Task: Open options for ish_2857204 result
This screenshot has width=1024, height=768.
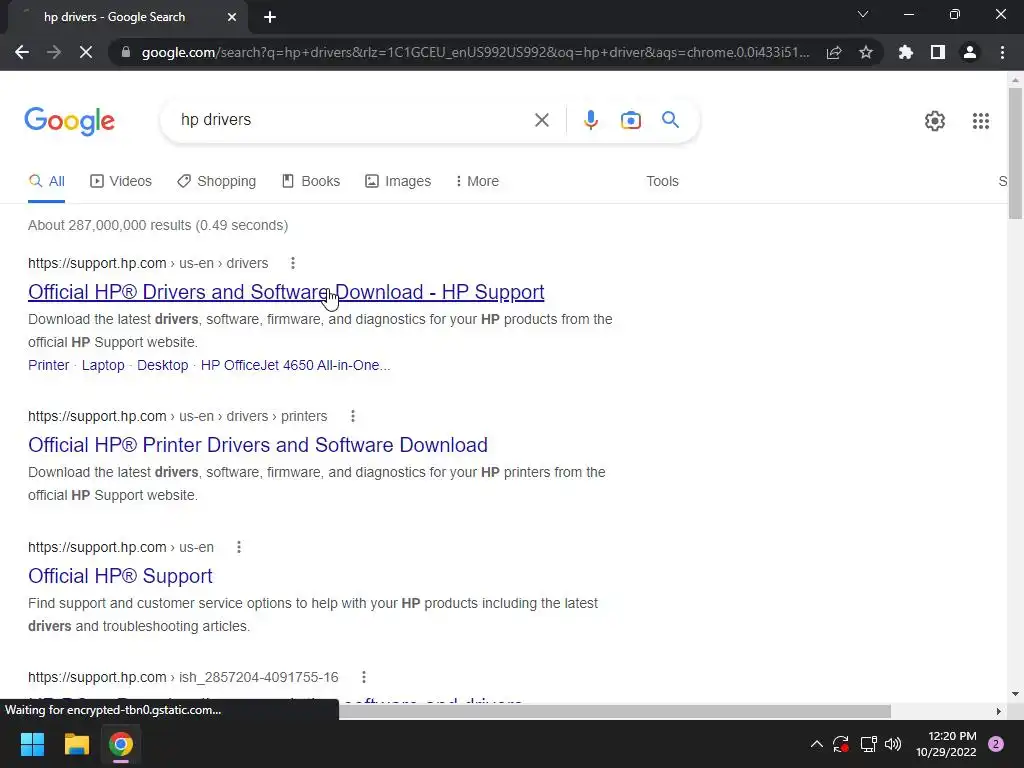Action: 364,677
